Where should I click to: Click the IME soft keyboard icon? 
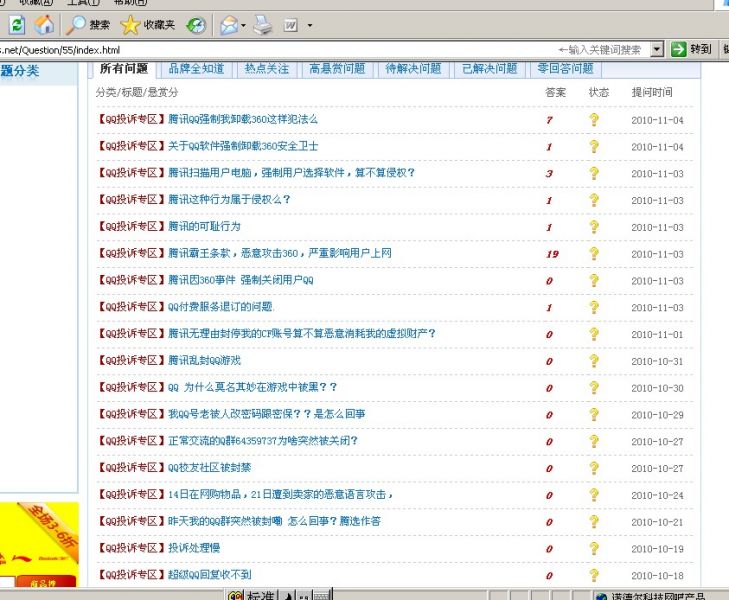pyautogui.click(x=322, y=596)
